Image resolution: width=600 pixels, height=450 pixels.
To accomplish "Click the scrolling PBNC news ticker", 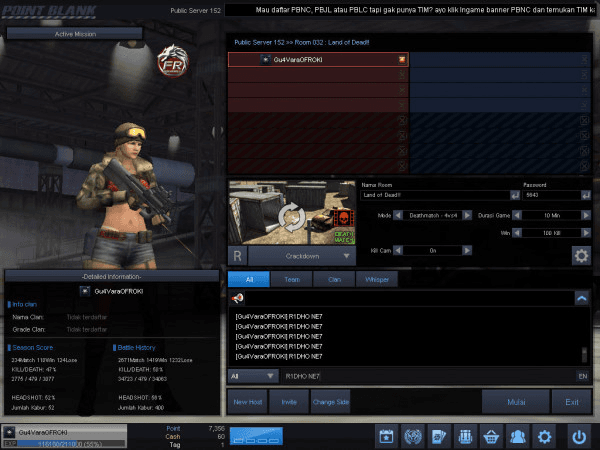I will [x=410, y=10].
